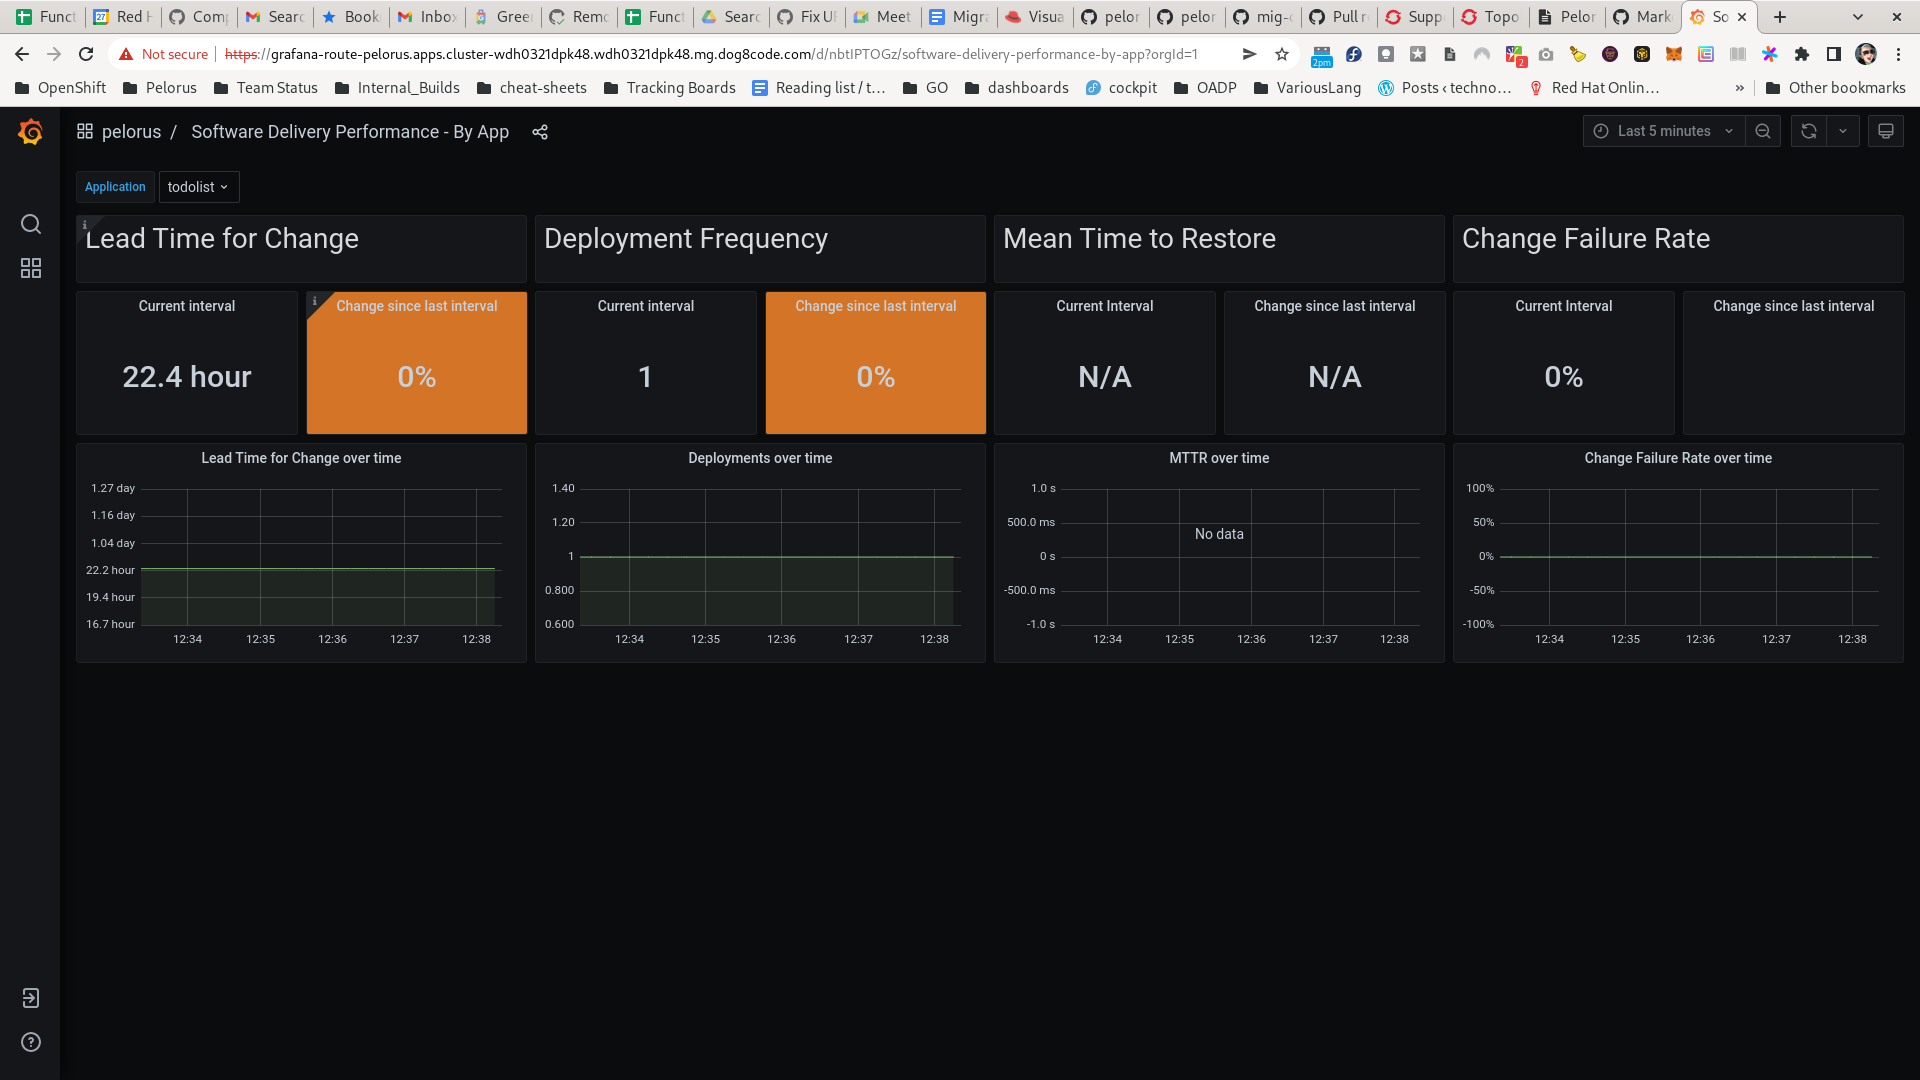
Task: Switch to the Mark GitHub tab
Action: point(1642,17)
